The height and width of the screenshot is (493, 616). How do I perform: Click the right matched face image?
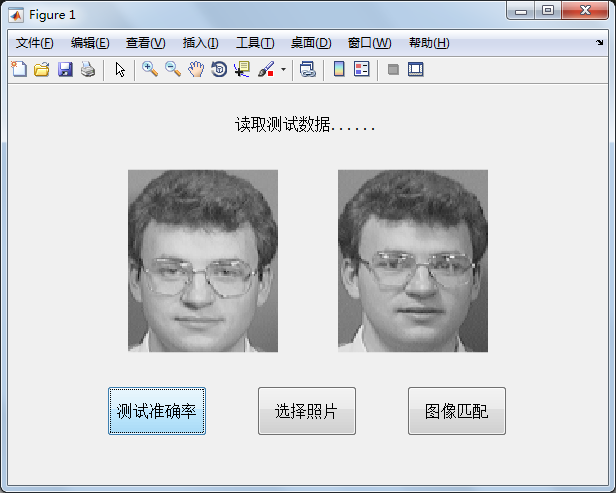(x=413, y=261)
